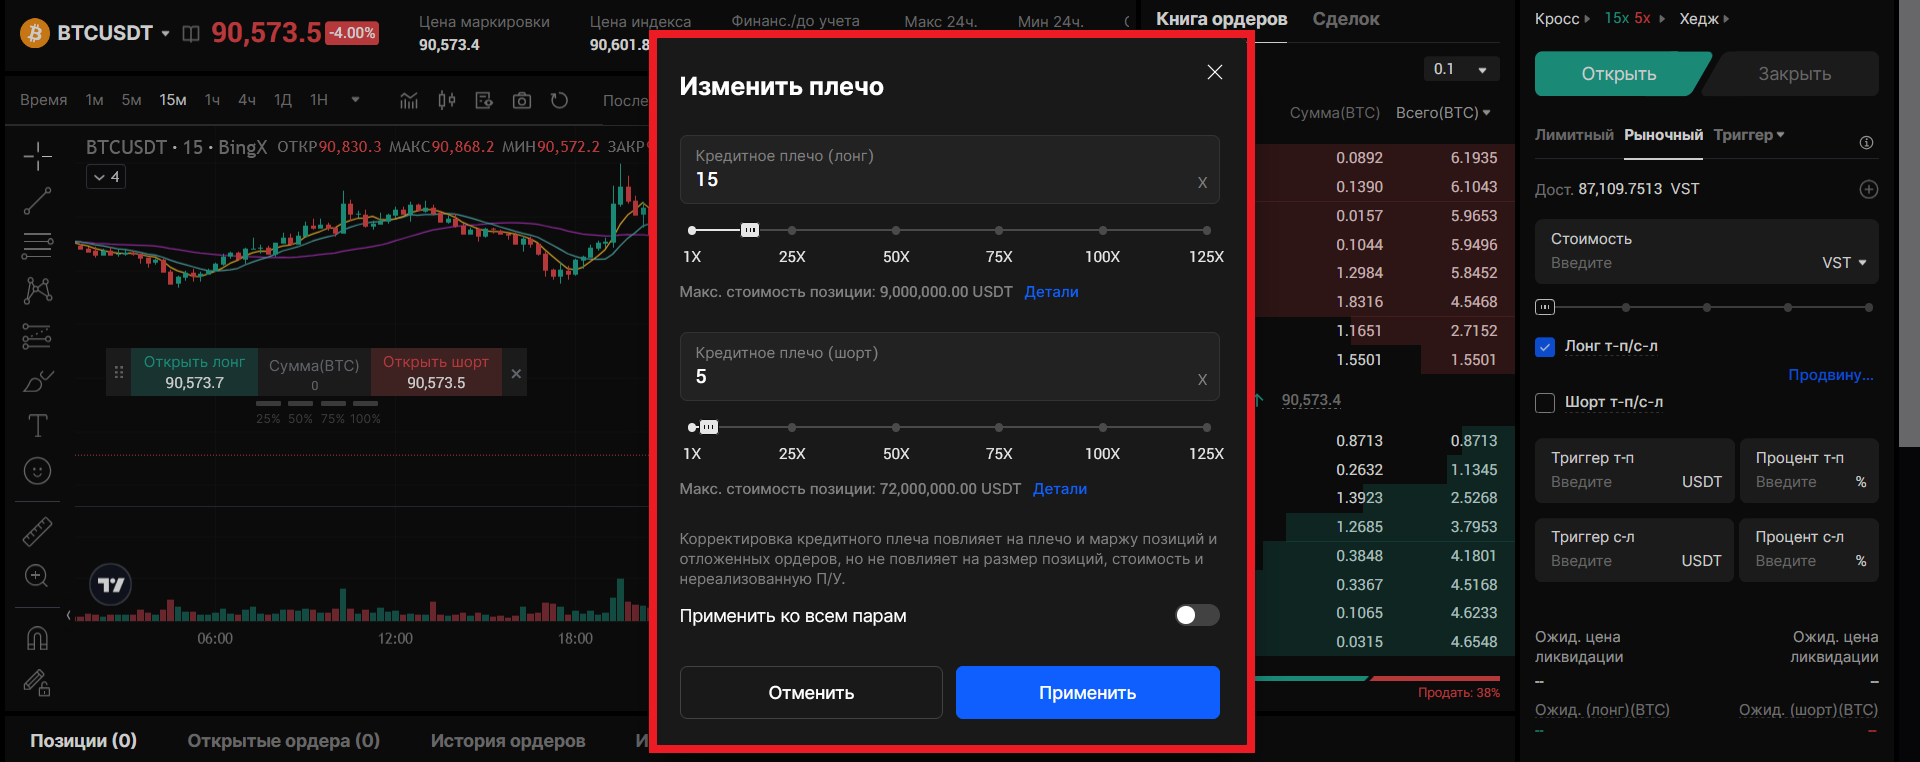Screen dimensions: 1920x762
Task: Focus the Триггер т-п price input
Action: point(1634,471)
